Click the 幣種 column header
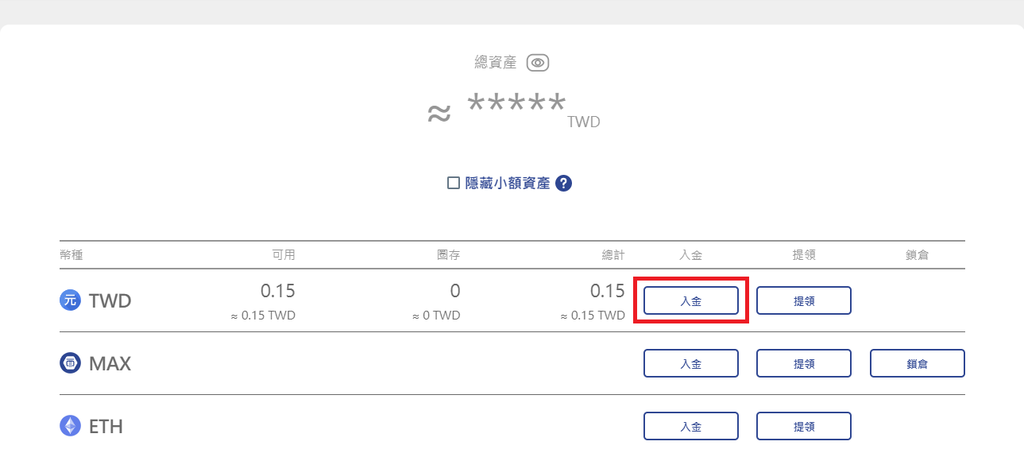Screen dimensions: 1024x457 [72, 256]
